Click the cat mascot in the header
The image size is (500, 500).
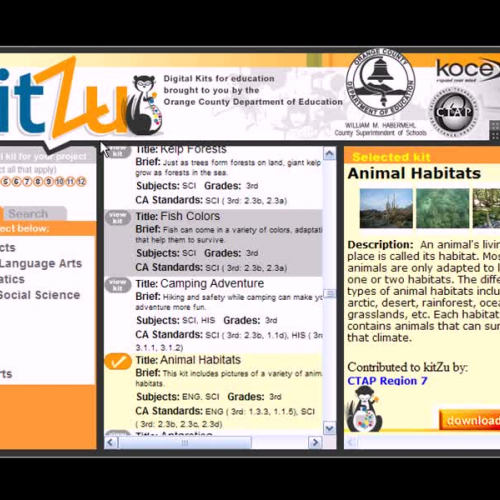pyautogui.click(x=145, y=105)
